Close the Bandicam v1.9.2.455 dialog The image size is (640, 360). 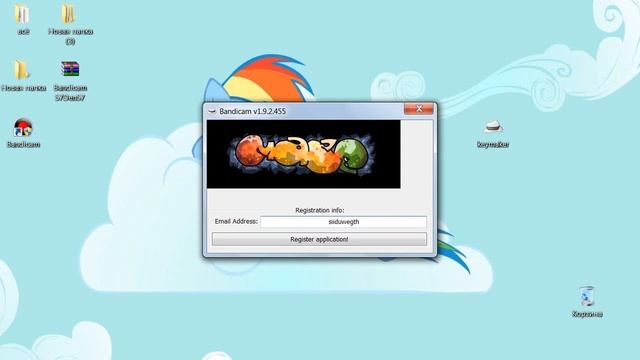419,109
